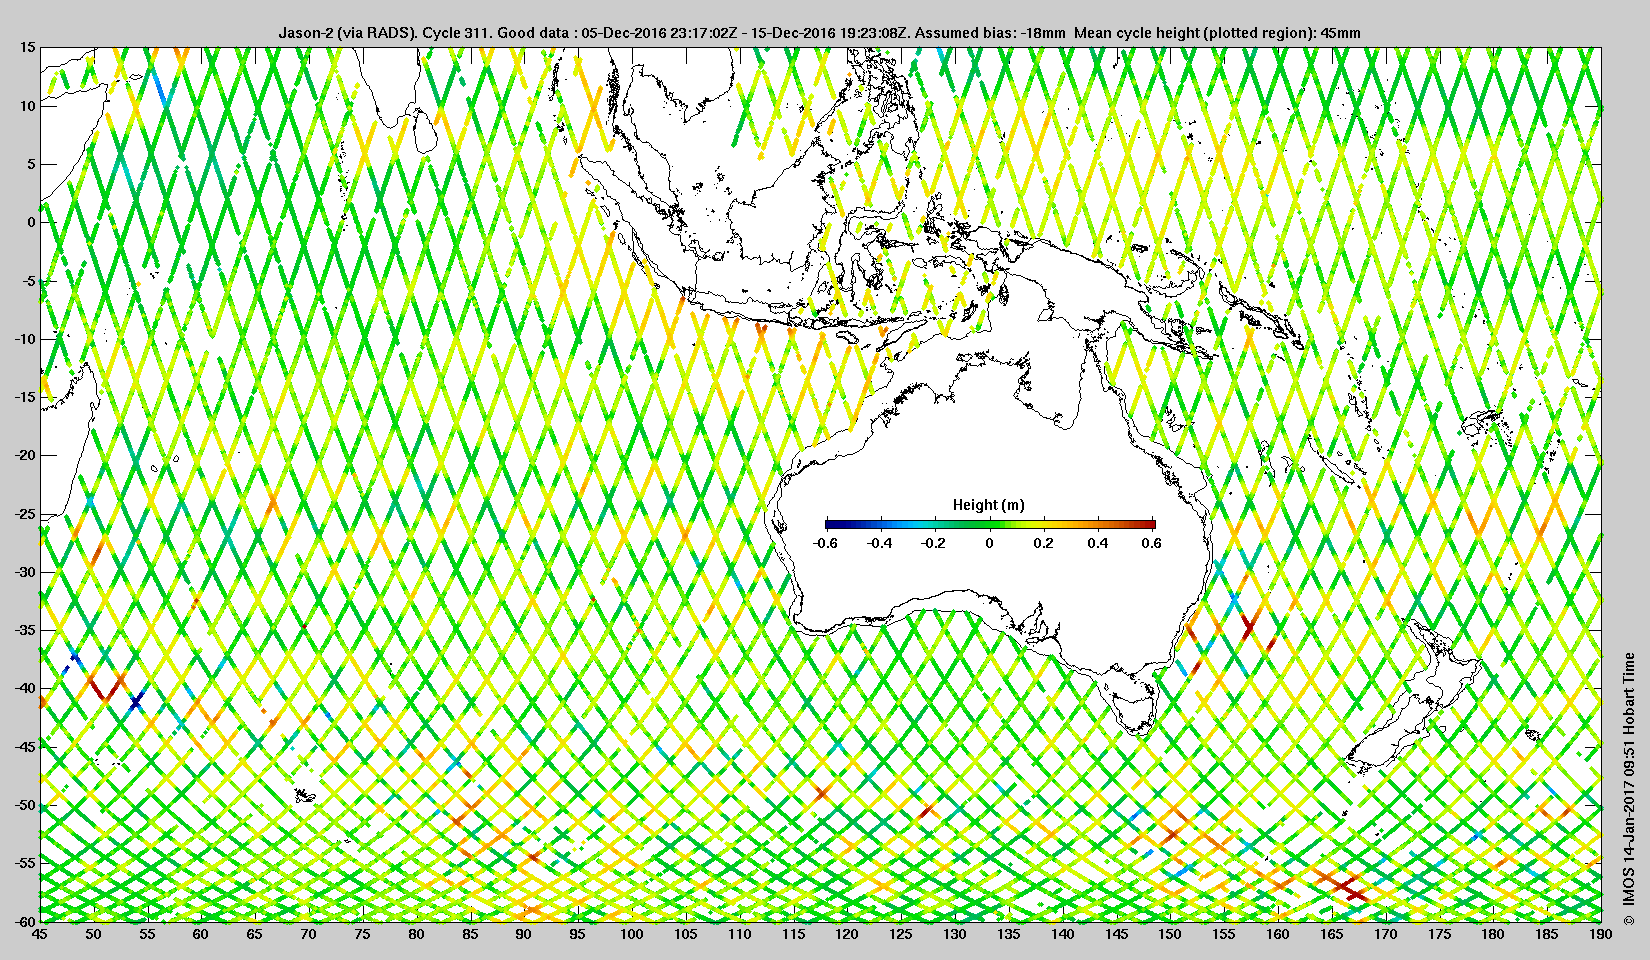Click the latitude axis label -60

click(25, 921)
